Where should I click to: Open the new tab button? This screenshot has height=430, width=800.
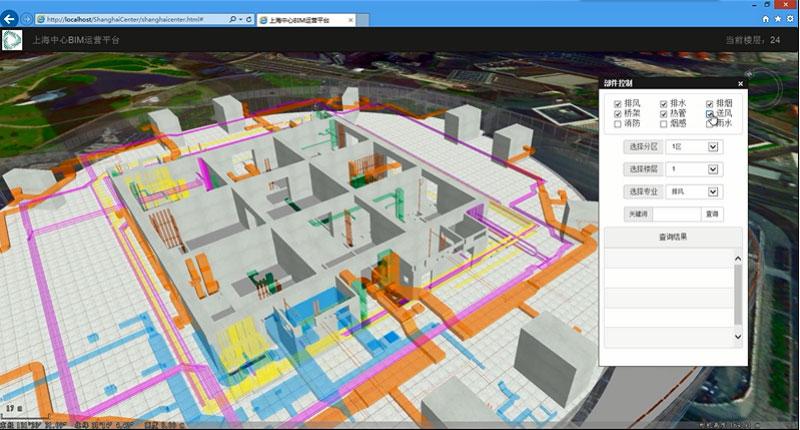[363, 20]
